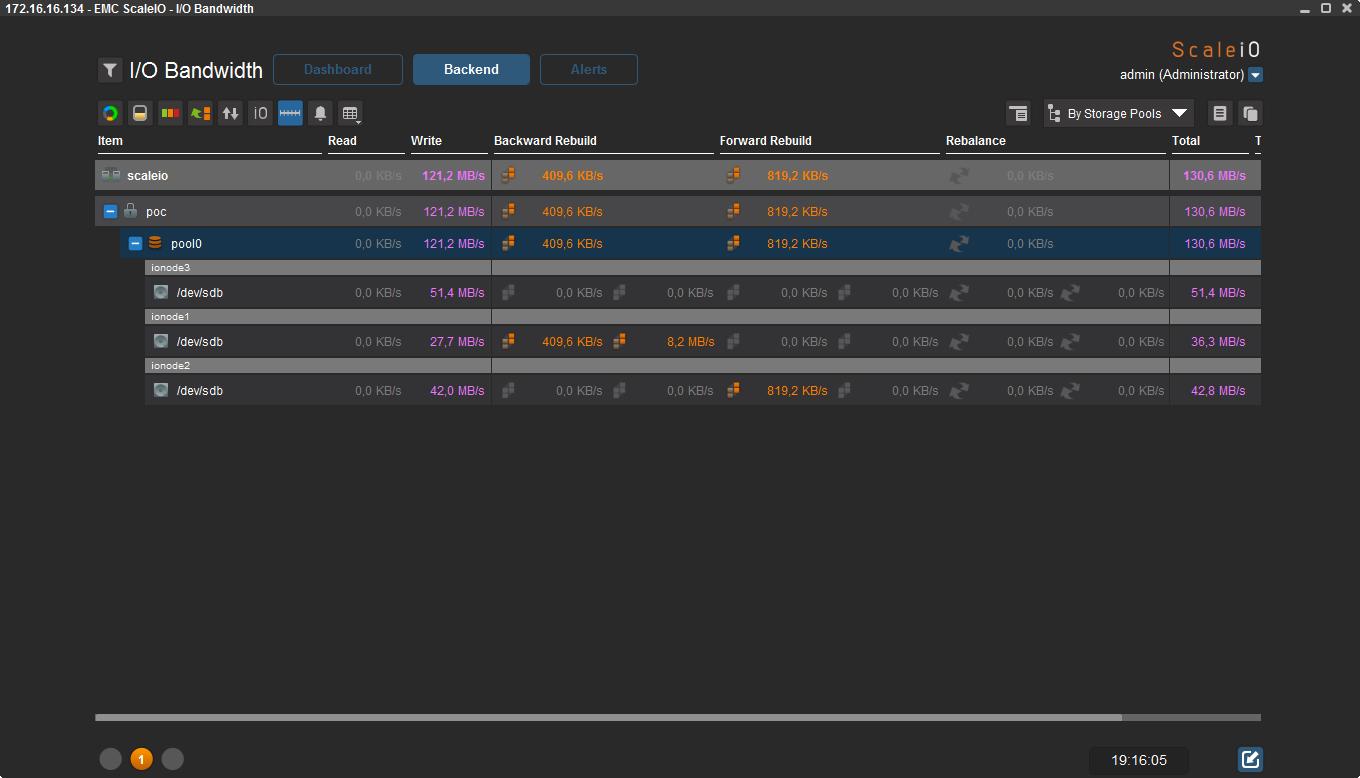
Task: Select the rebuild and rebalance arrow icon
Action: pos(200,113)
